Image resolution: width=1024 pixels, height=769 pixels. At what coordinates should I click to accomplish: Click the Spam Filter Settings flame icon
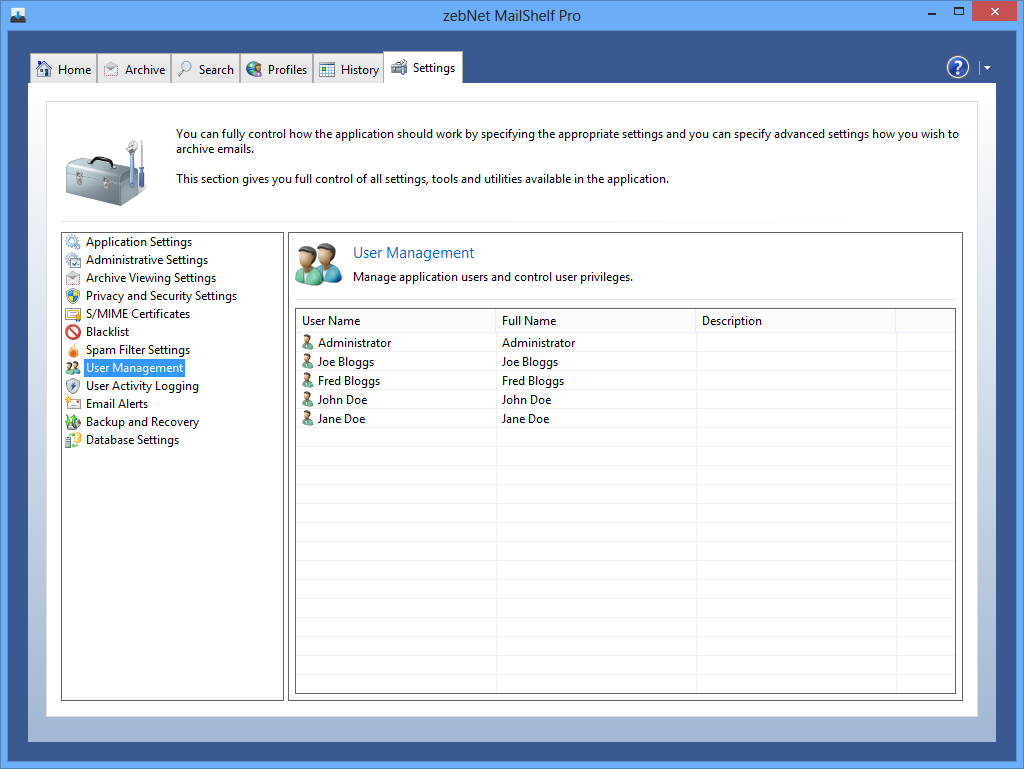(73, 350)
